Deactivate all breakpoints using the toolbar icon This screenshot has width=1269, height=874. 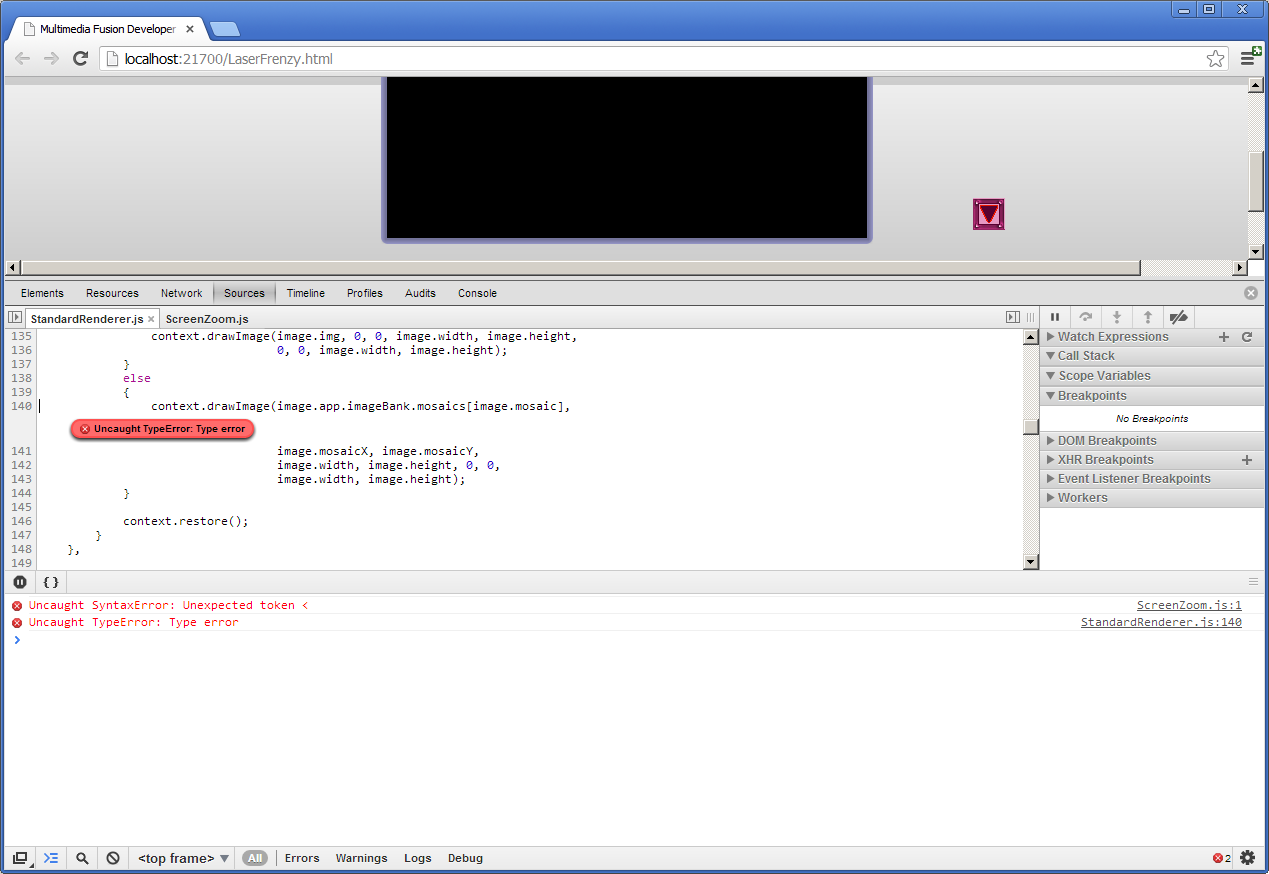coord(1178,317)
